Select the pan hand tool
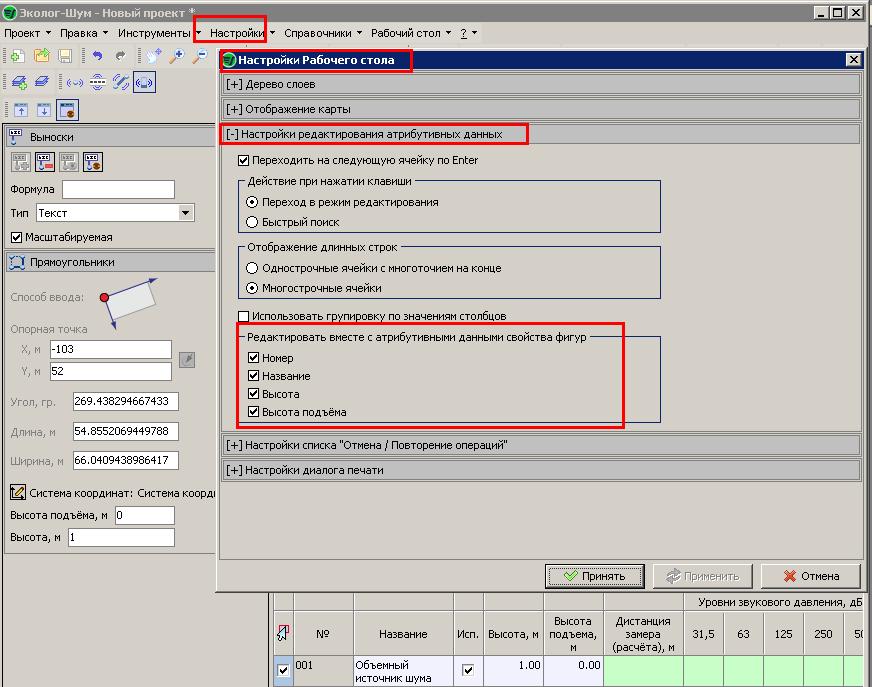This screenshot has height=687, width=872. point(153,57)
